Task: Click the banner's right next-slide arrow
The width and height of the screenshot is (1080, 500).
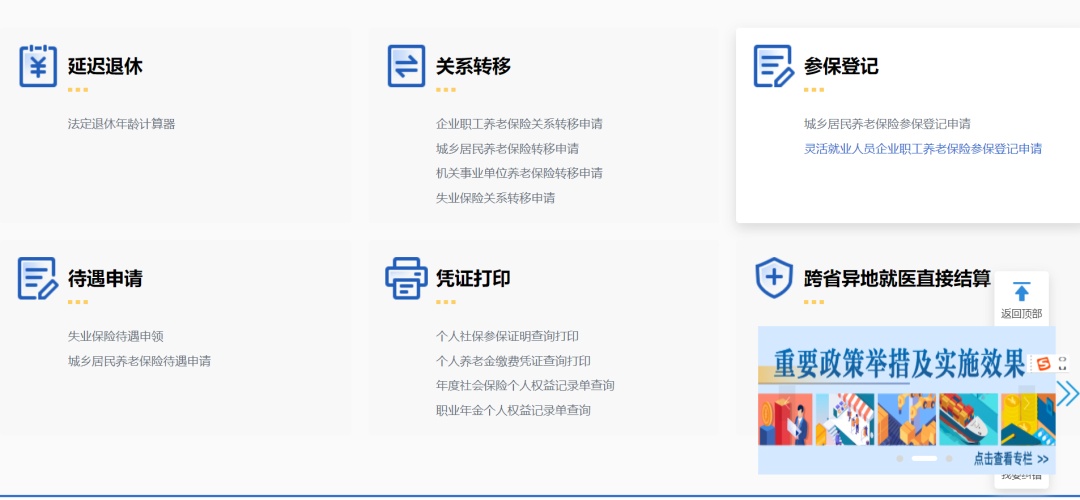Action: (1027, 404)
